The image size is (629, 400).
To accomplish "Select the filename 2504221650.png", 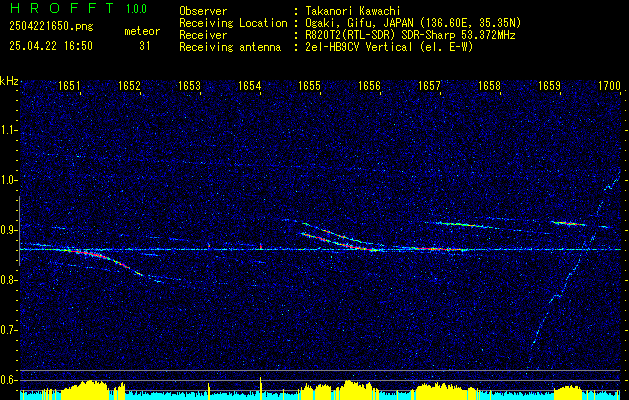I will [x=51, y=26].
